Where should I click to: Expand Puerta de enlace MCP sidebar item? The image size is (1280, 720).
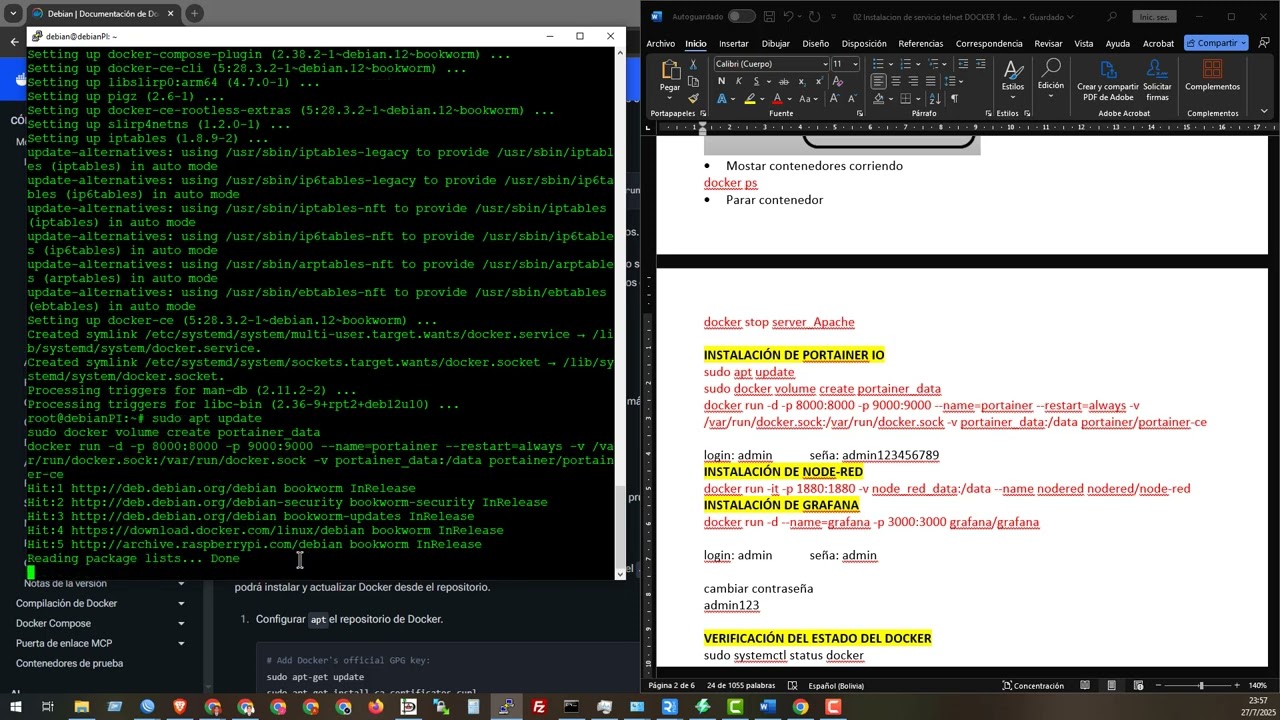[181, 643]
